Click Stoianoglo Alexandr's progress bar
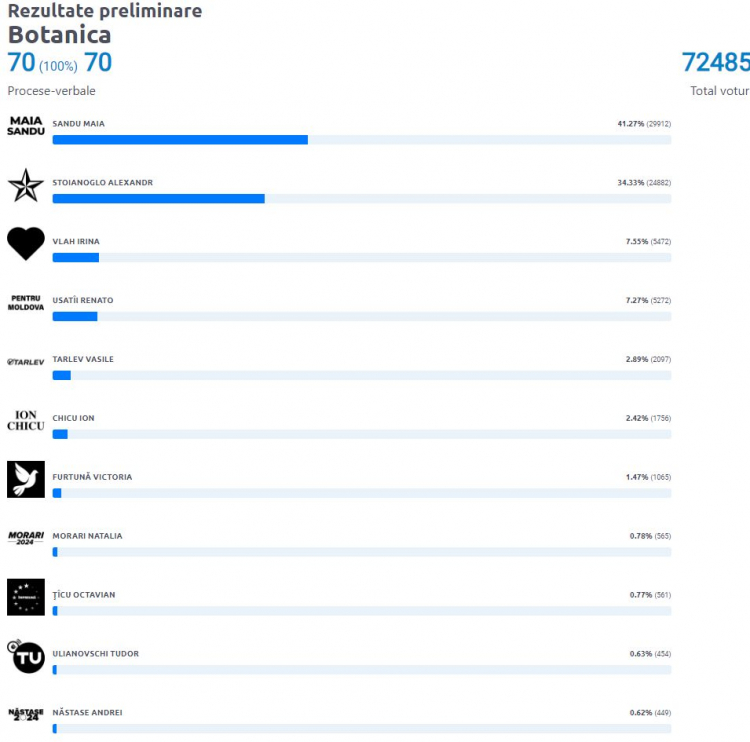 [x=362, y=199]
